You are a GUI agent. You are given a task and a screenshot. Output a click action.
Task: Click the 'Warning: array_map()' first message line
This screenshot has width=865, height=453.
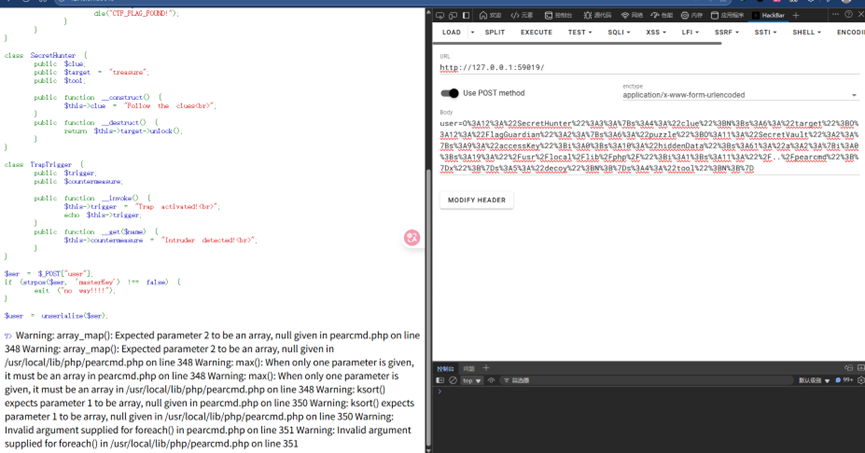pyautogui.click(x=212, y=335)
